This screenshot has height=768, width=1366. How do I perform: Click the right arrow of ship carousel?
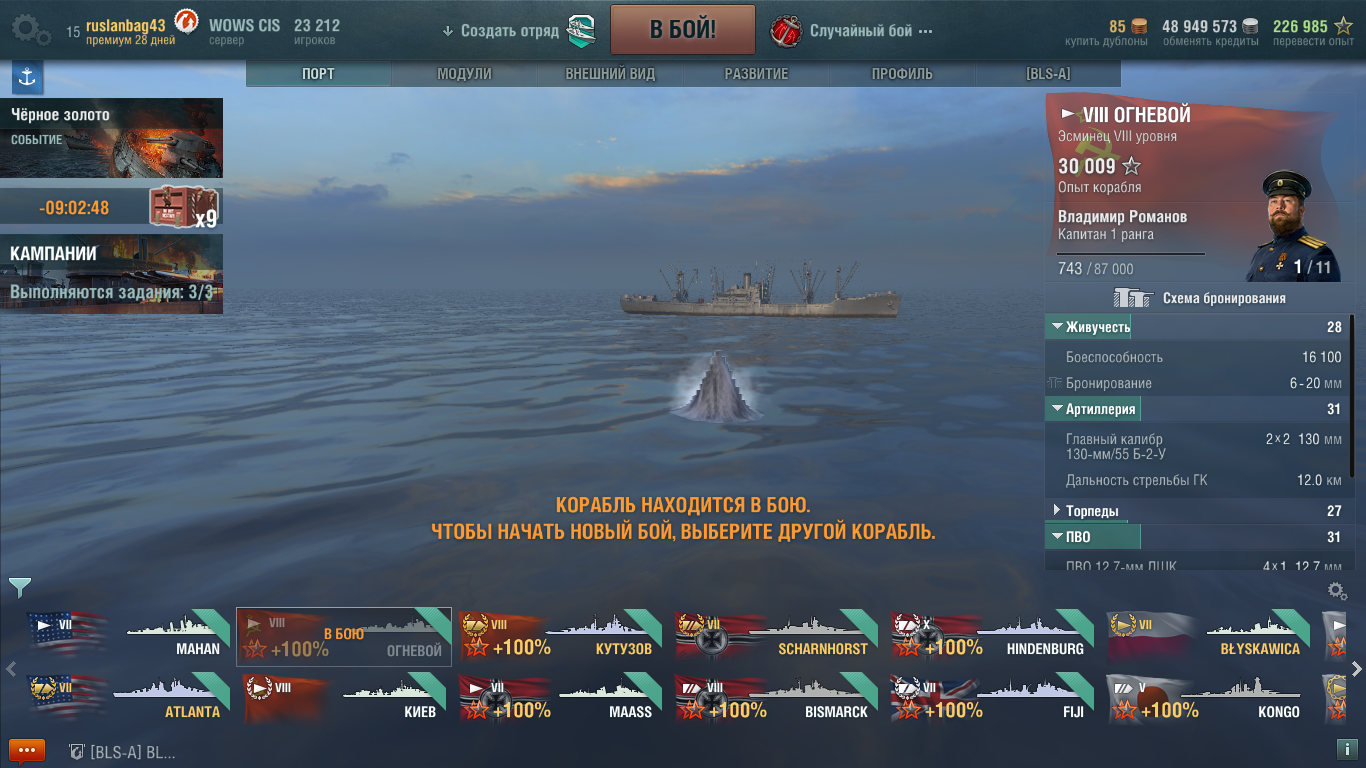pyautogui.click(x=1356, y=668)
